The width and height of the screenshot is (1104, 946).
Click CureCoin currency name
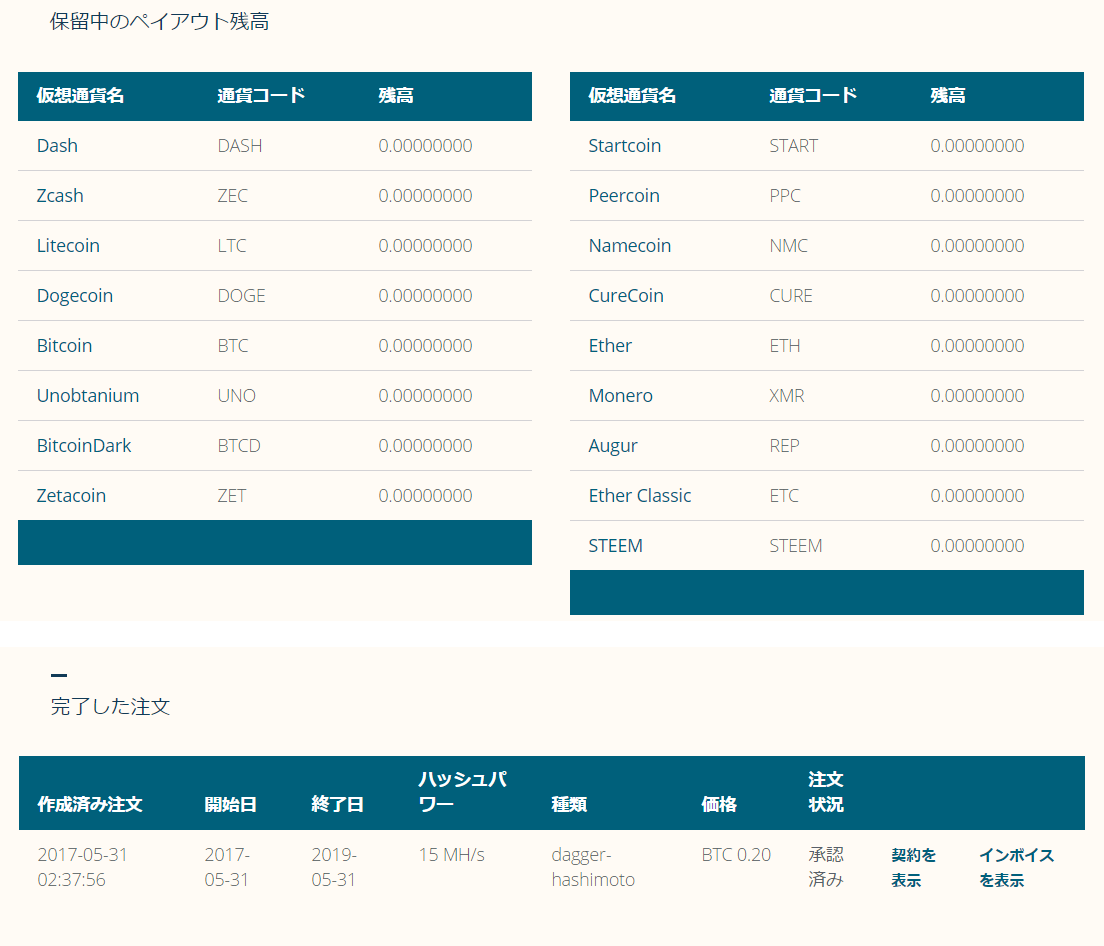626,296
